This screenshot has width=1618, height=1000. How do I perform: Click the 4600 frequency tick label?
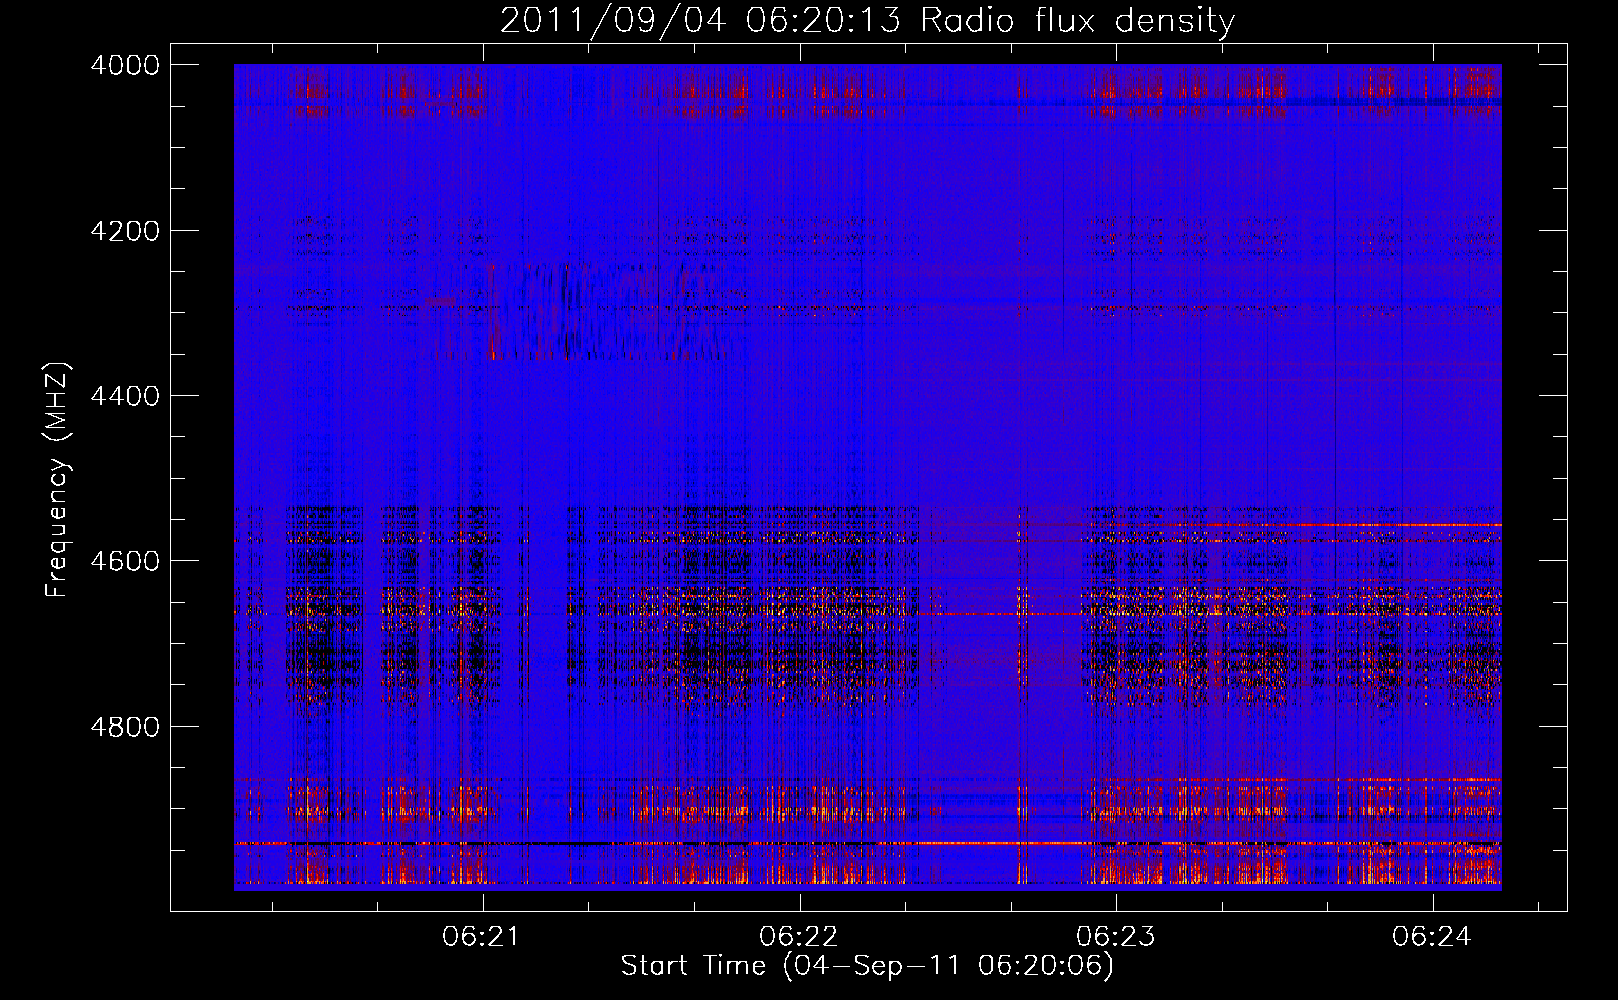125,561
